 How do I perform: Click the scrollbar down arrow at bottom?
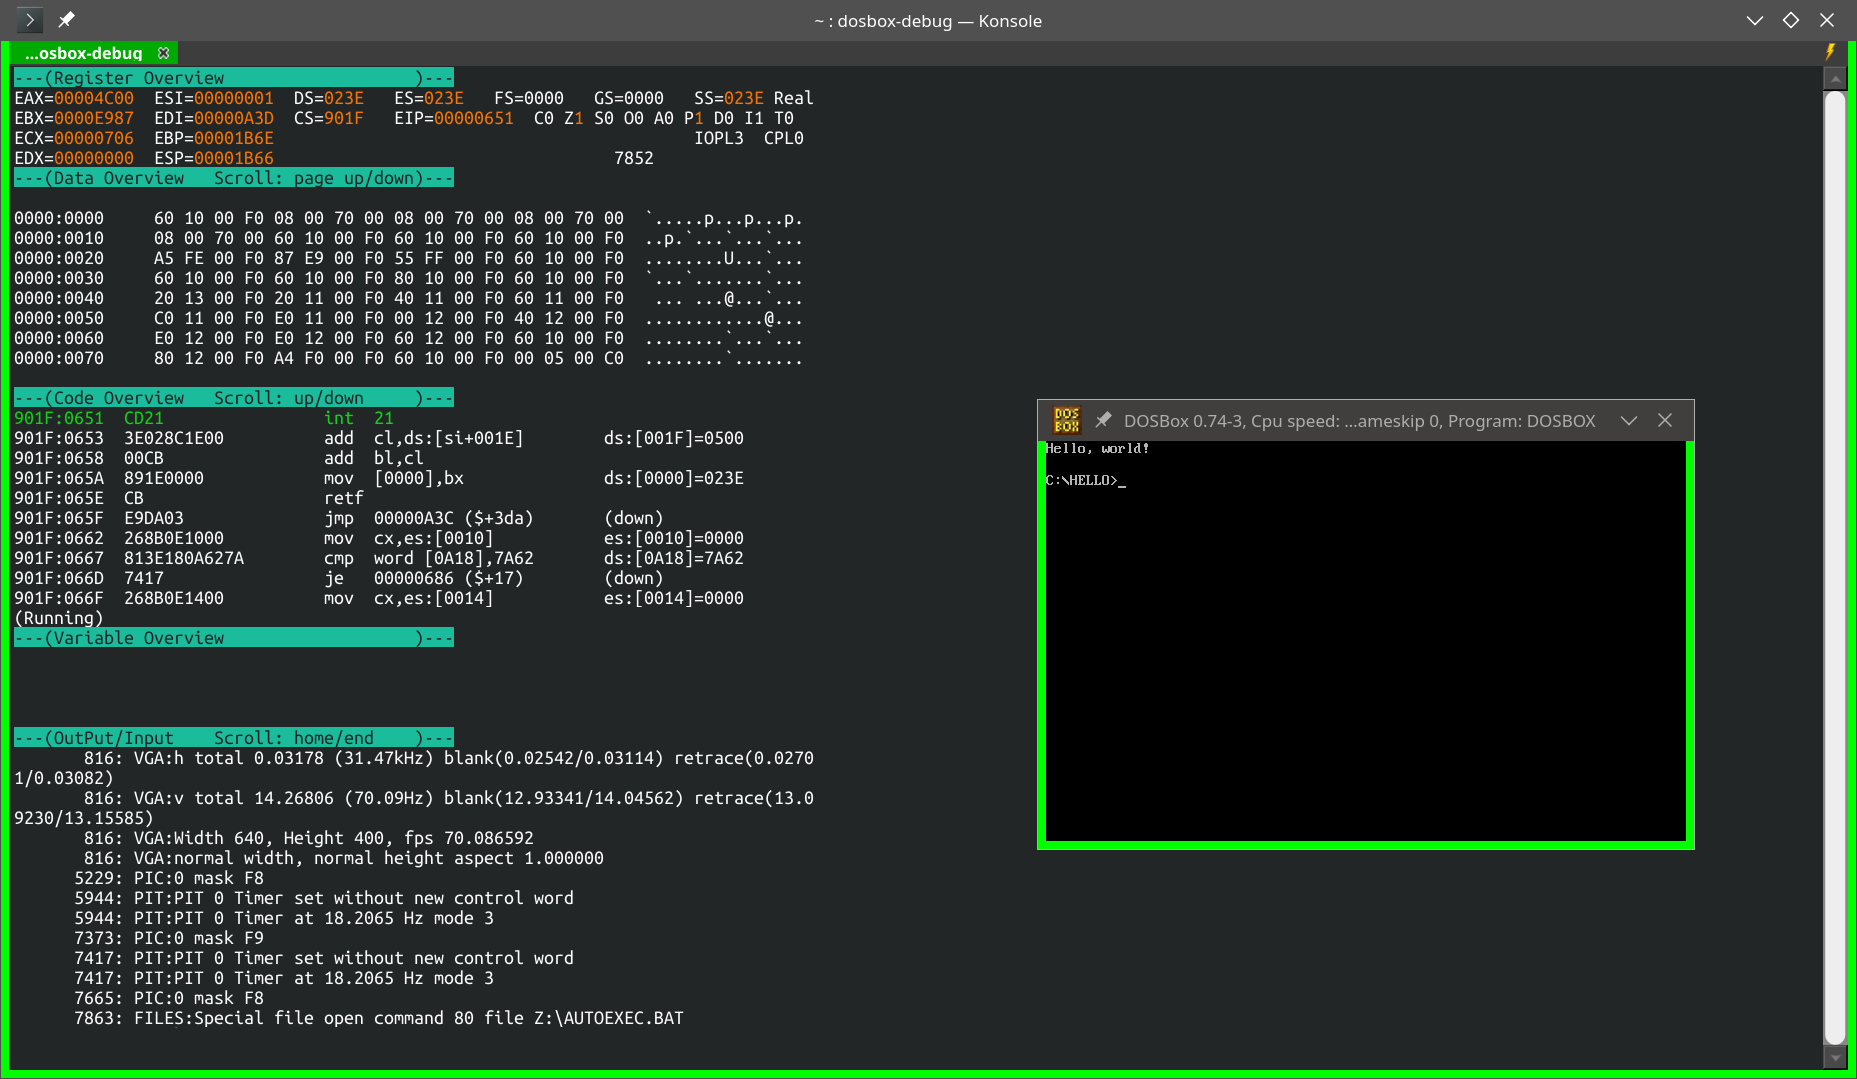(x=1834, y=1056)
